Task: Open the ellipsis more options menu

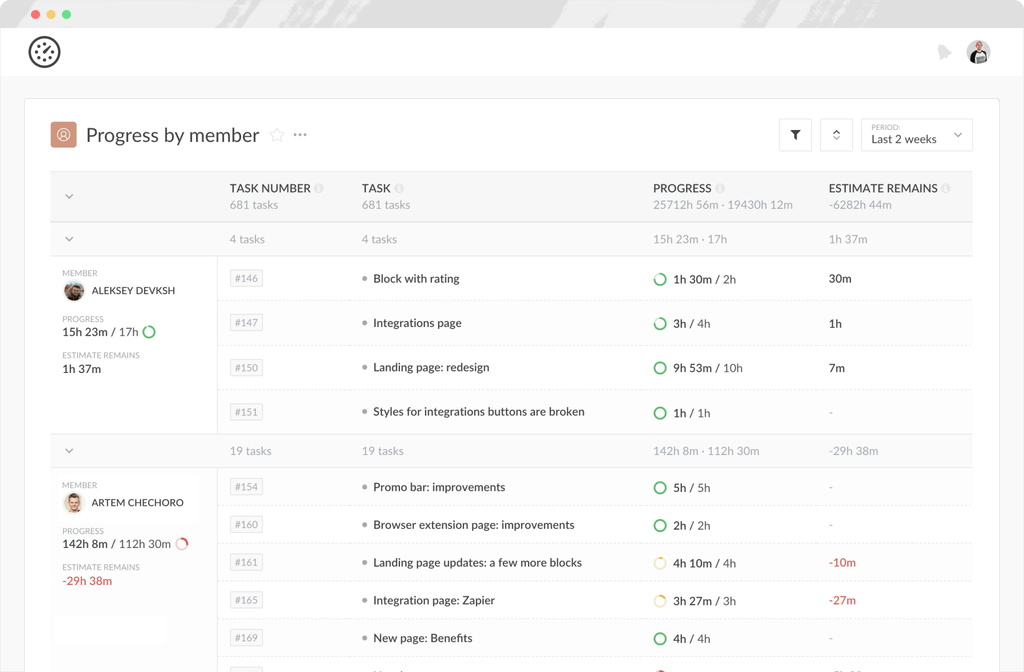Action: click(x=299, y=134)
